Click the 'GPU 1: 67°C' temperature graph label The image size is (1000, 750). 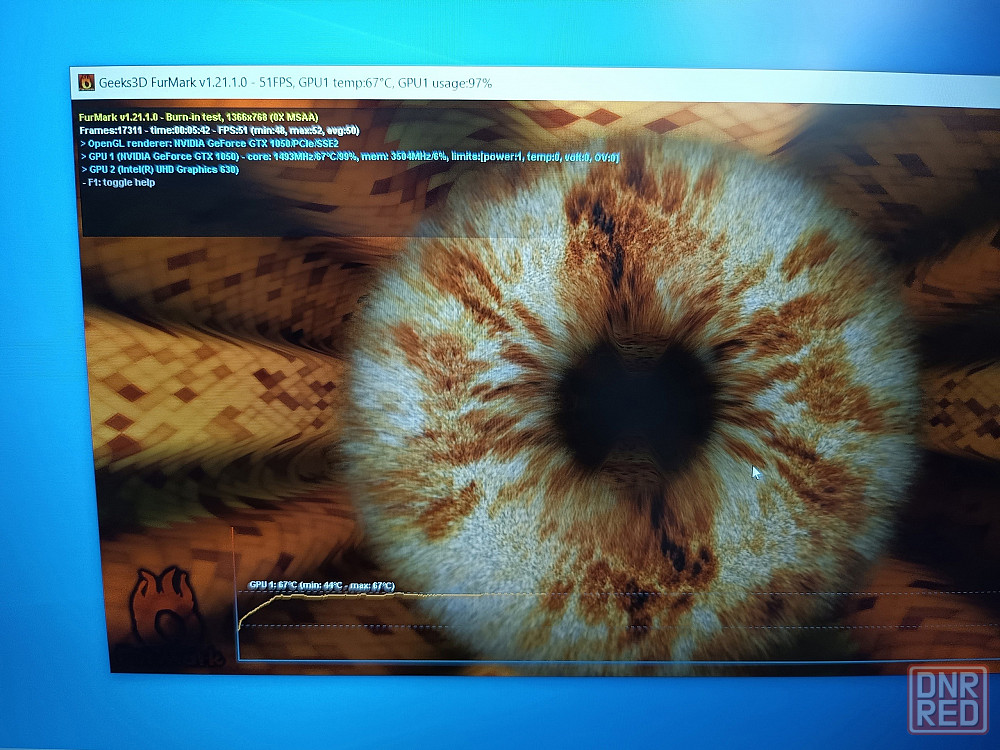pos(321,585)
